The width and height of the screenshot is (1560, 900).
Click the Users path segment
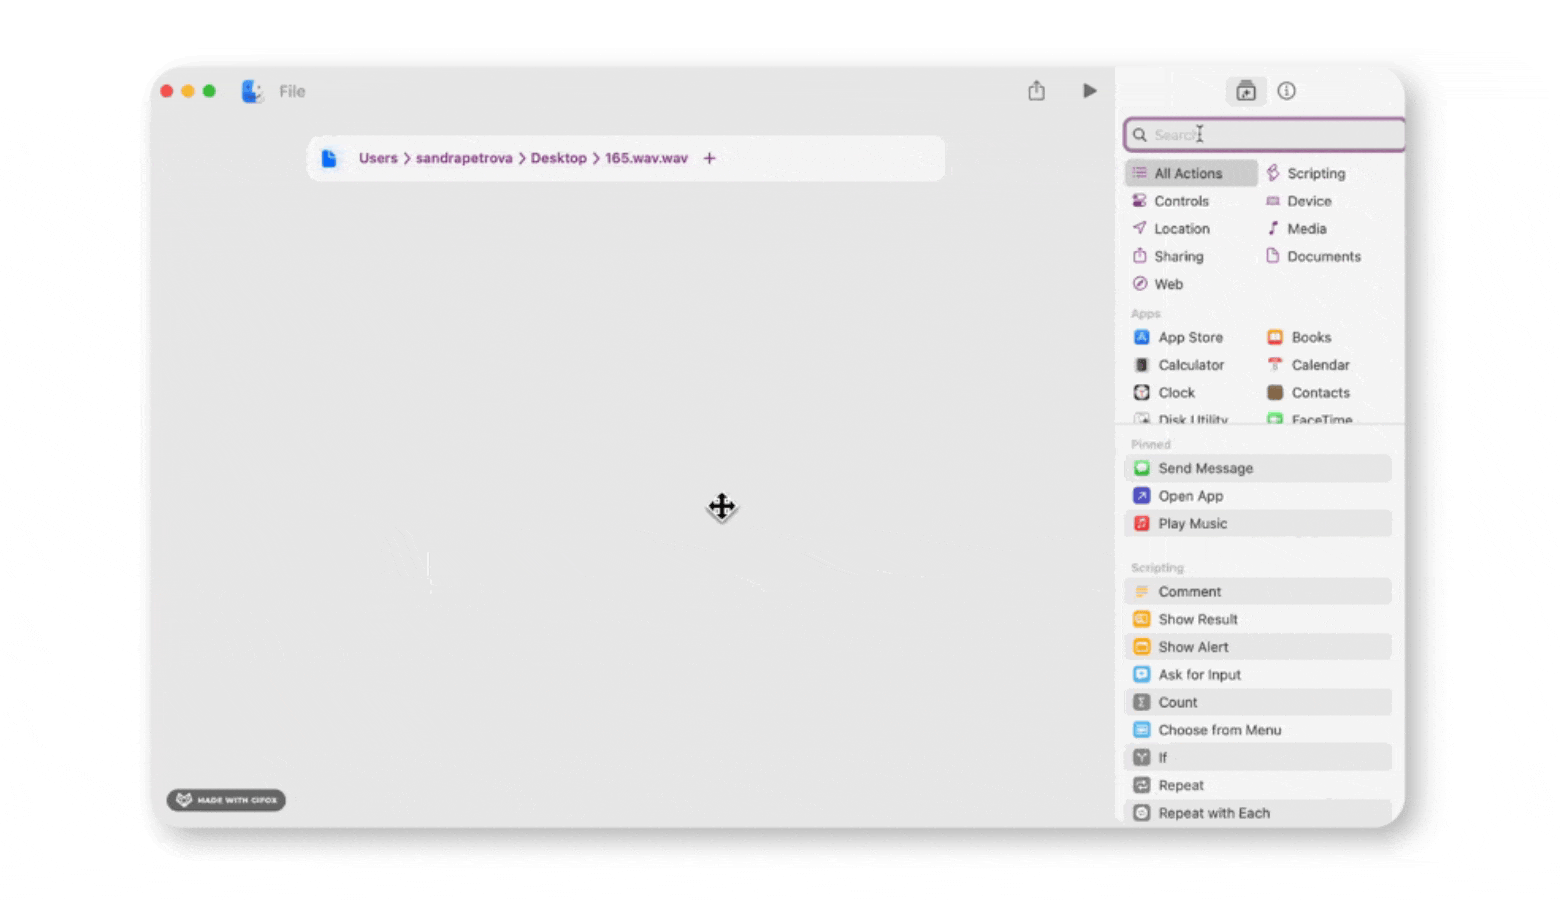(378, 158)
